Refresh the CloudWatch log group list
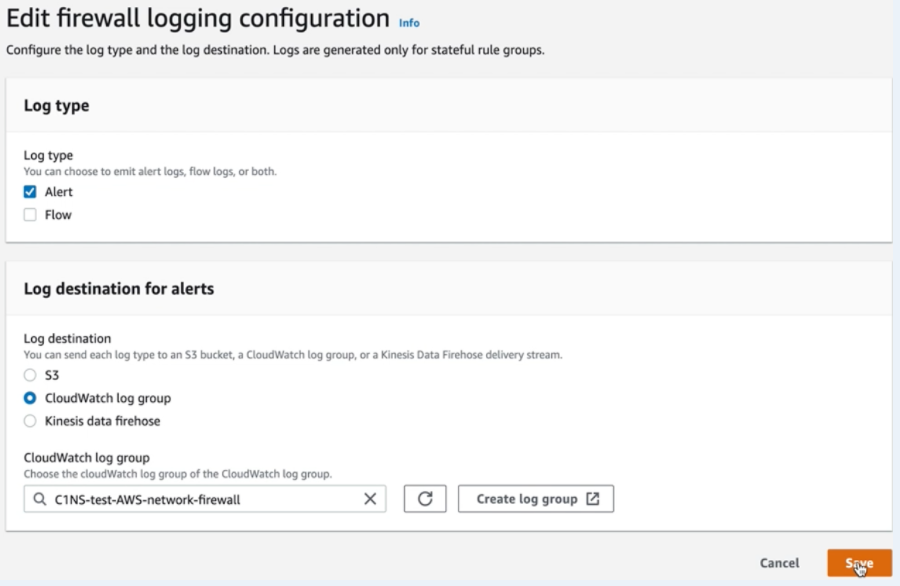Viewport: 900px width, 586px height. (425, 499)
